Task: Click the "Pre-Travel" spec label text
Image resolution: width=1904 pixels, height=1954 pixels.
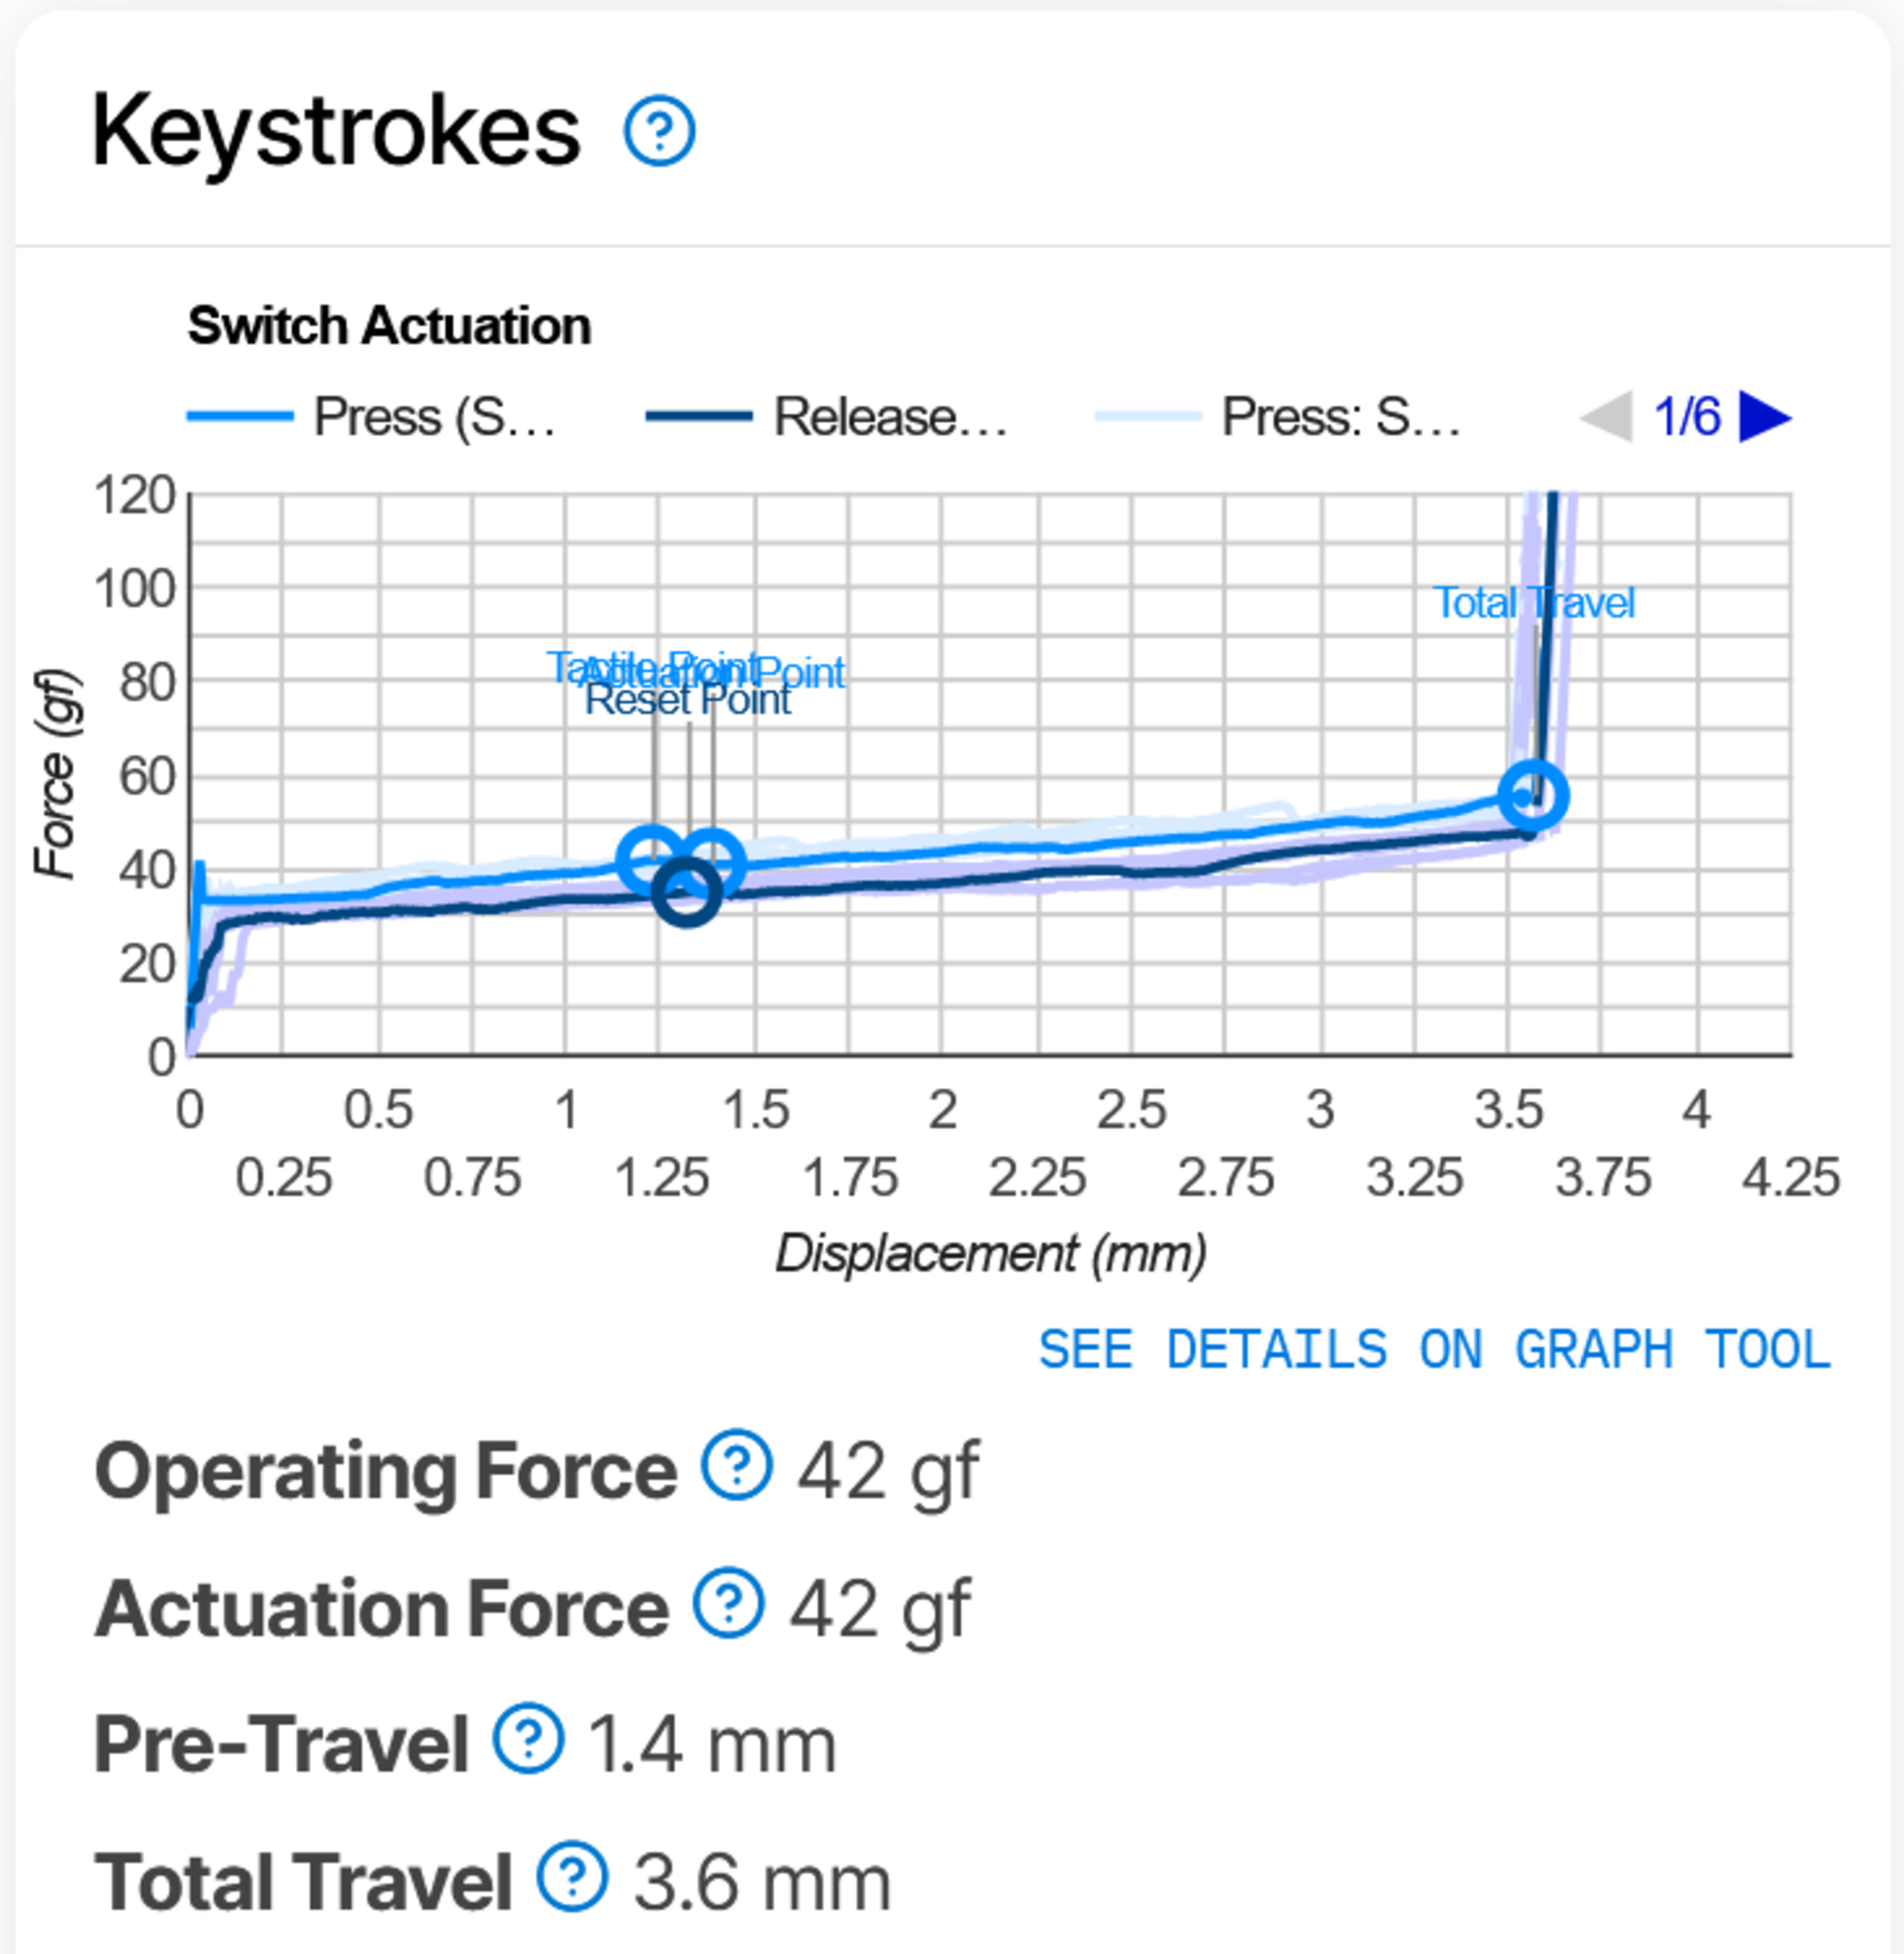Action: coord(282,1744)
